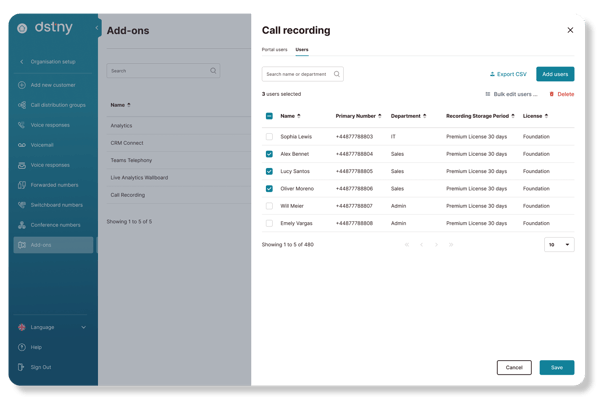Open Live Analytics Wallboard row
600x399 pixels.
(x=179, y=178)
